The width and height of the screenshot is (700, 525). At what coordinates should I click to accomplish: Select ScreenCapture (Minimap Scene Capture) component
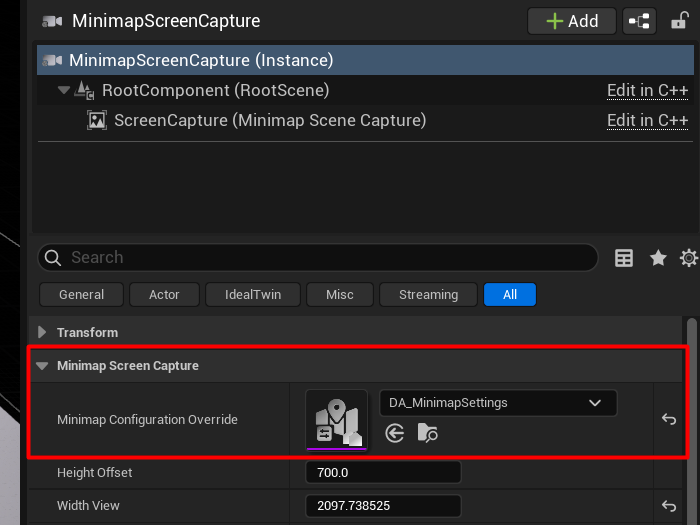(270, 121)
